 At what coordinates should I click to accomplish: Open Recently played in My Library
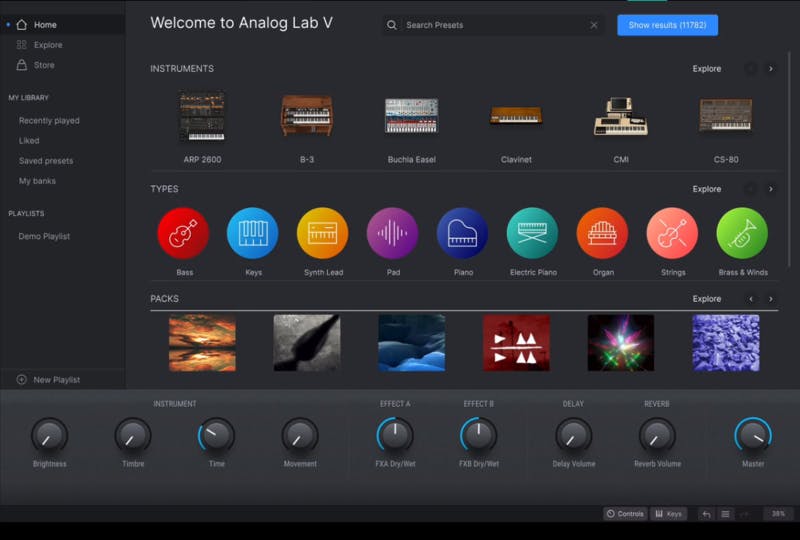[x=49, y=120]
